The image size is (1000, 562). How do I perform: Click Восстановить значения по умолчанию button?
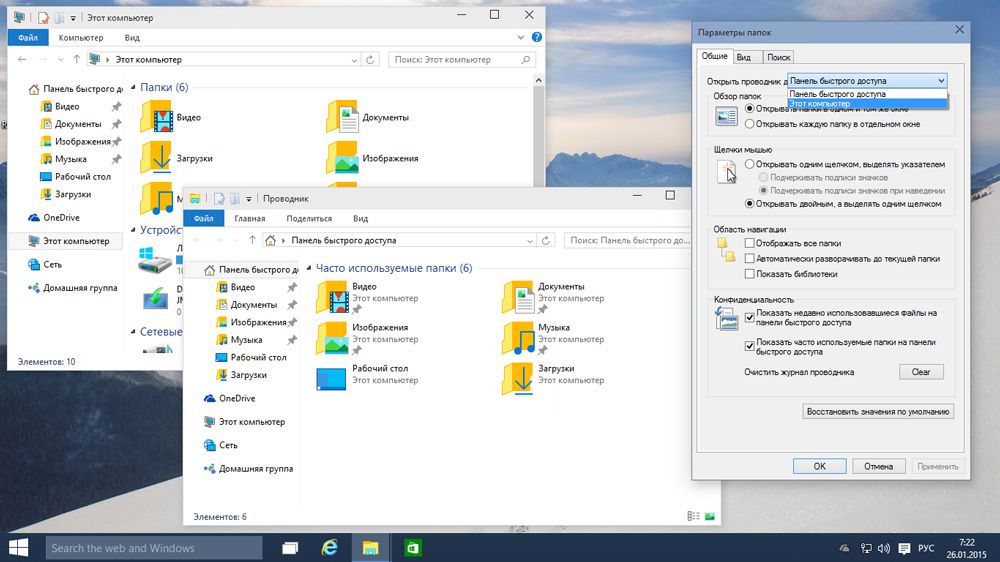point(878,411)
